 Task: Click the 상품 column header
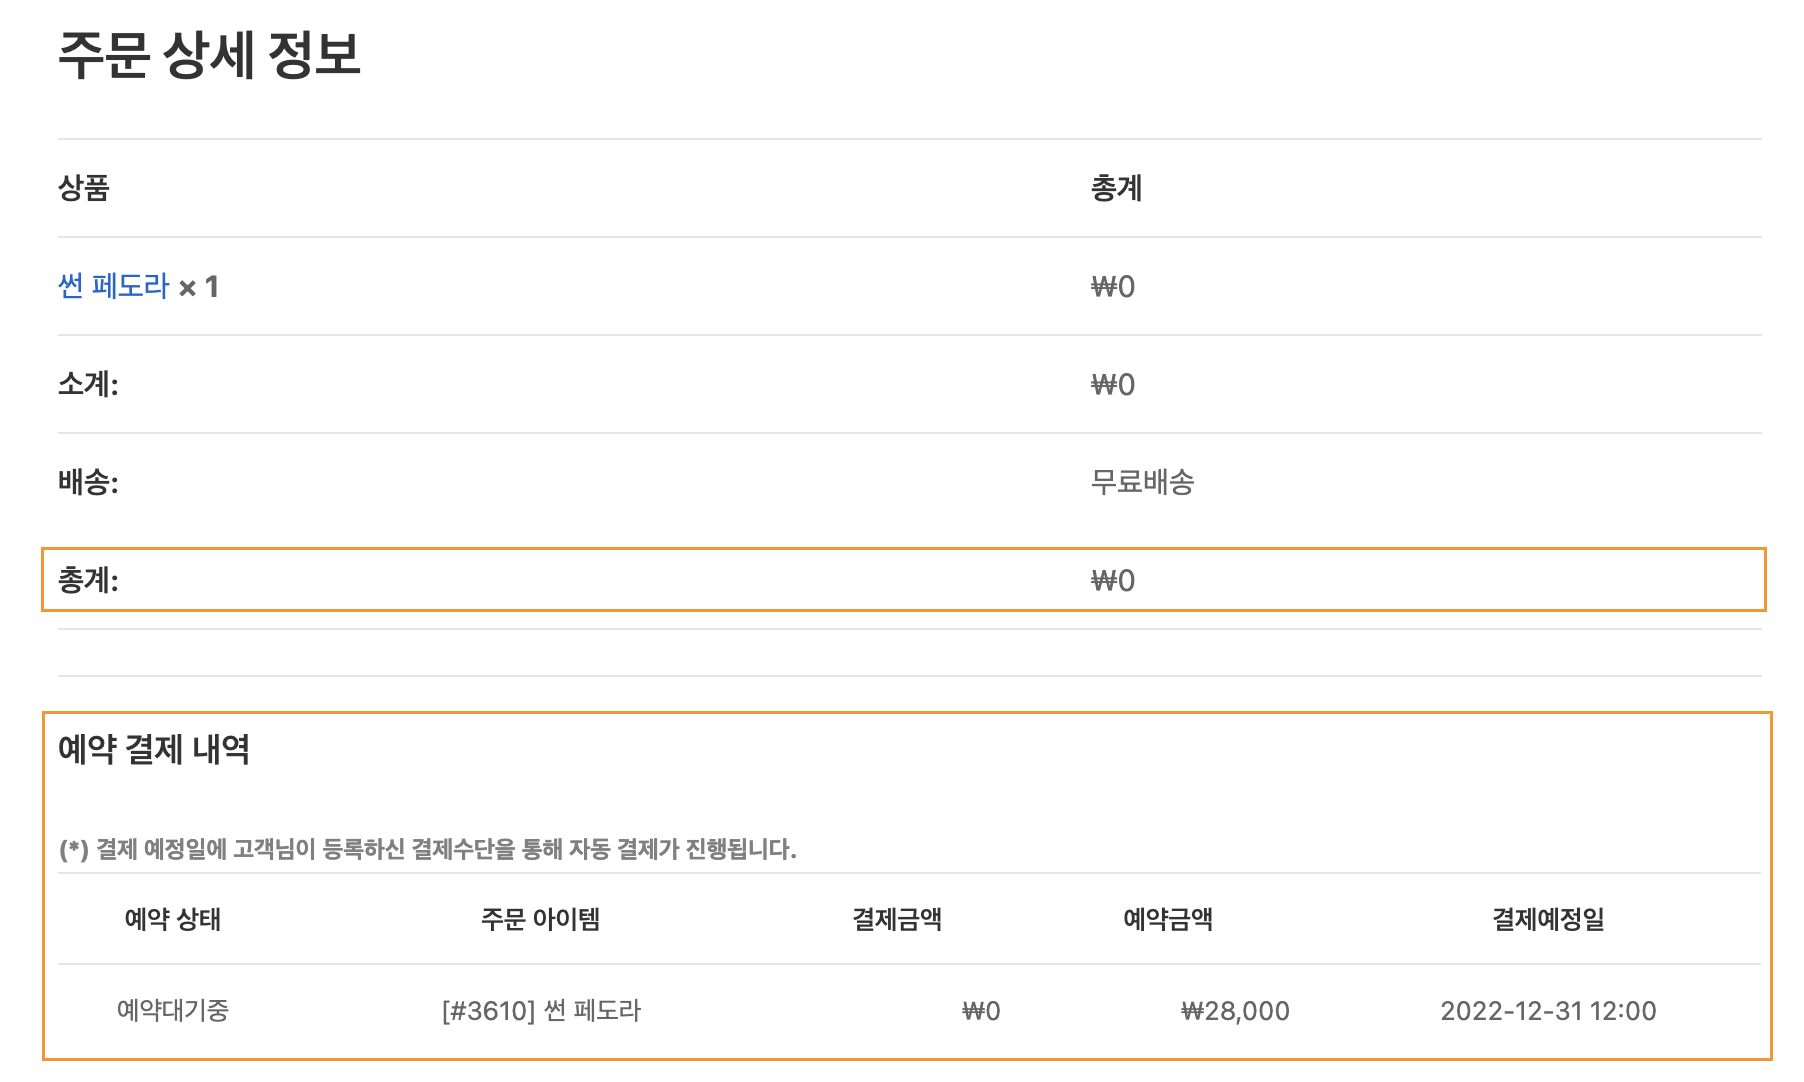83,188
